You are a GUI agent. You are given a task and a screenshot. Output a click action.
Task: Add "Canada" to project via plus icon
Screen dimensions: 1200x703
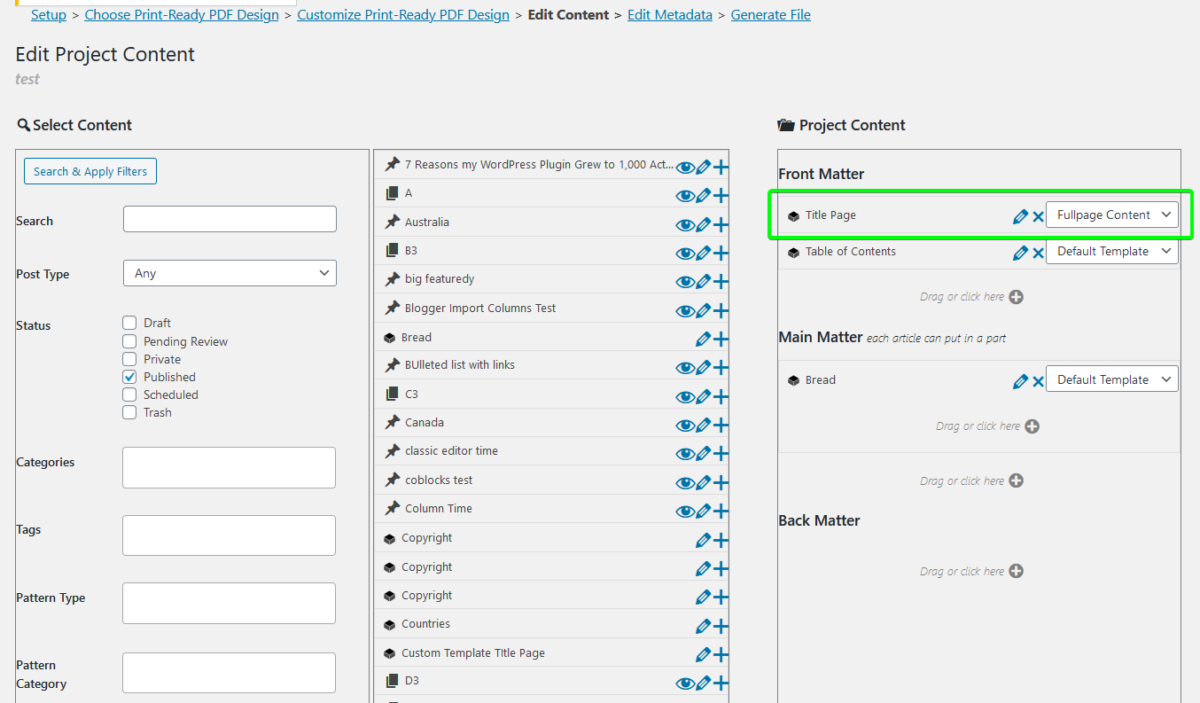click(721, 424)
